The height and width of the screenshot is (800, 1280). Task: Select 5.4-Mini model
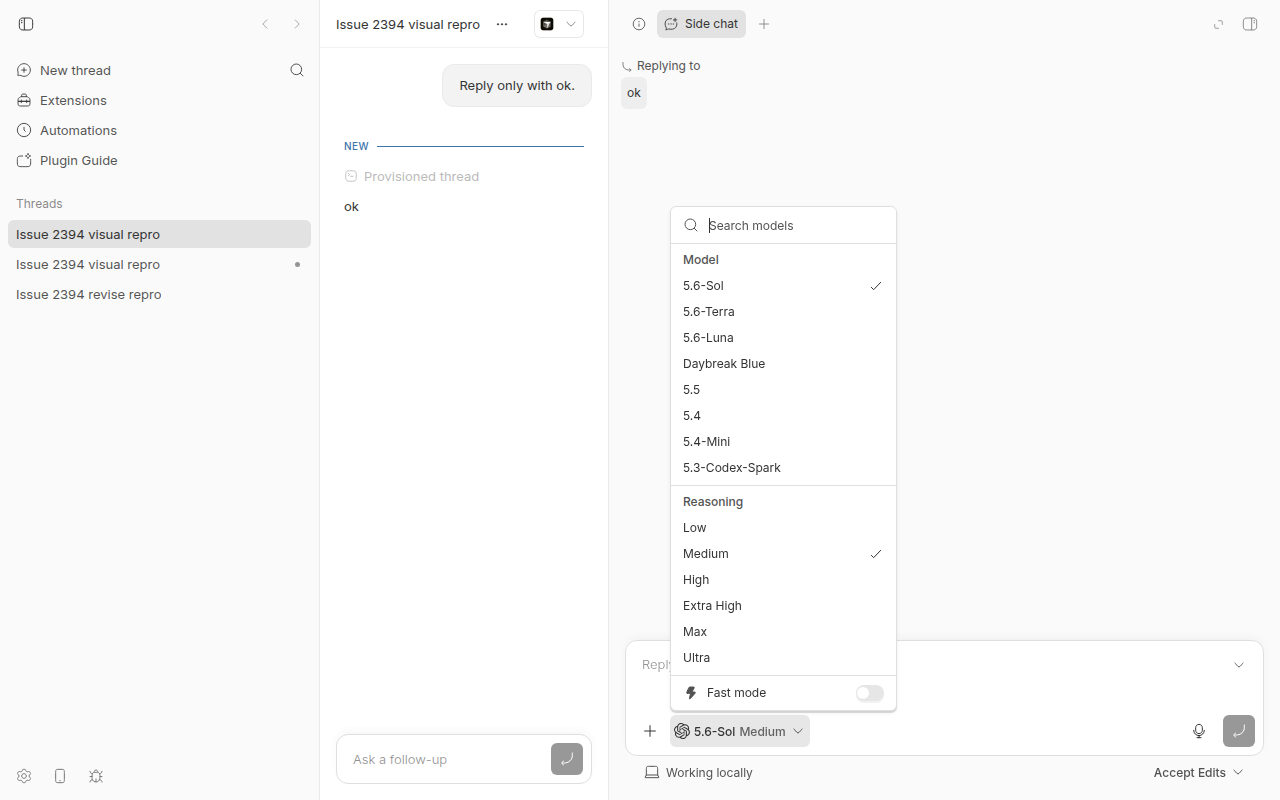point(783,442)
